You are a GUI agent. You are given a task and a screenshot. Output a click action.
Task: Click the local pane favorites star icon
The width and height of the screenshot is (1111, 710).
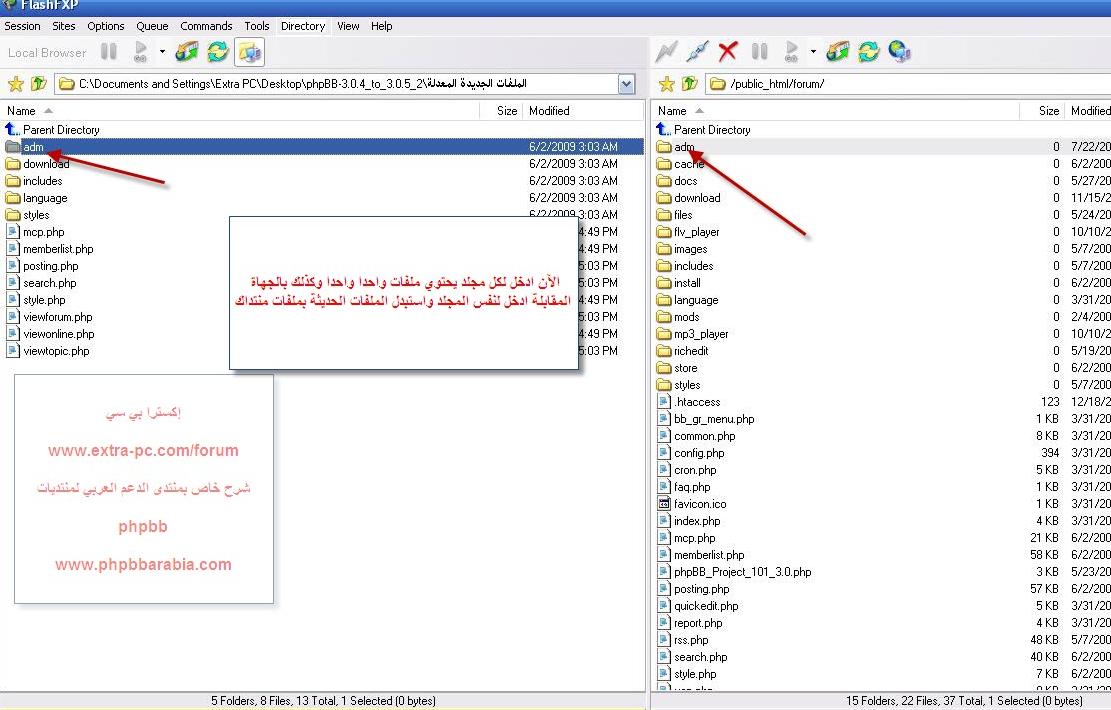coord(16,84)
